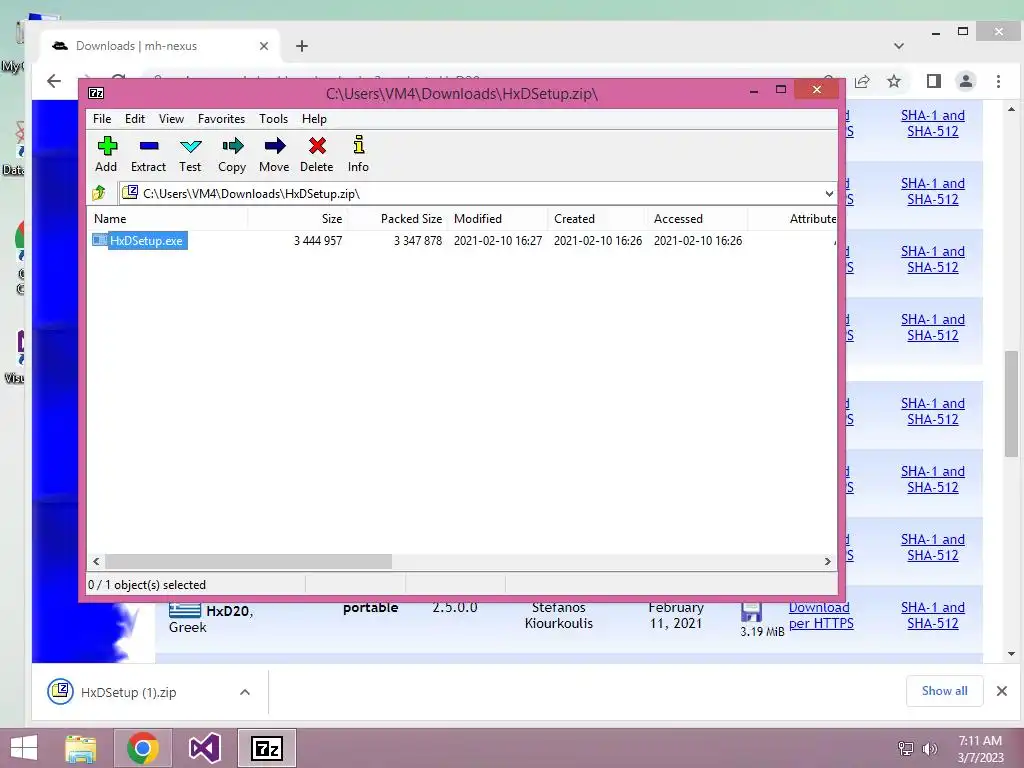Click the right scroll arrow in 7-Zip
Screen dimensions: 1024x768
827,562
